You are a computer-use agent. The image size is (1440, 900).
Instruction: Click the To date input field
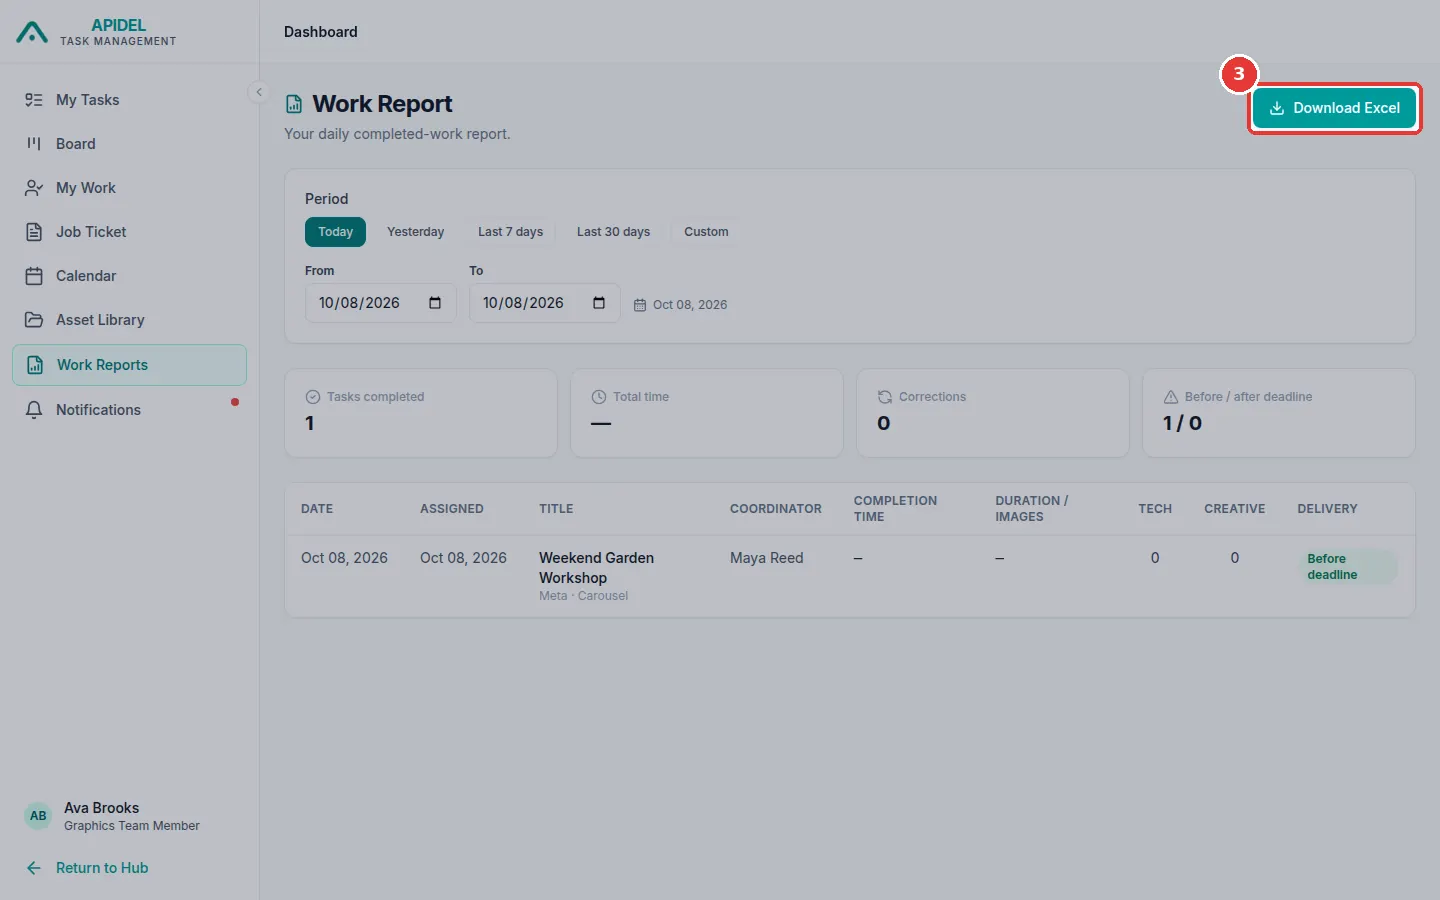coord(544,303)
